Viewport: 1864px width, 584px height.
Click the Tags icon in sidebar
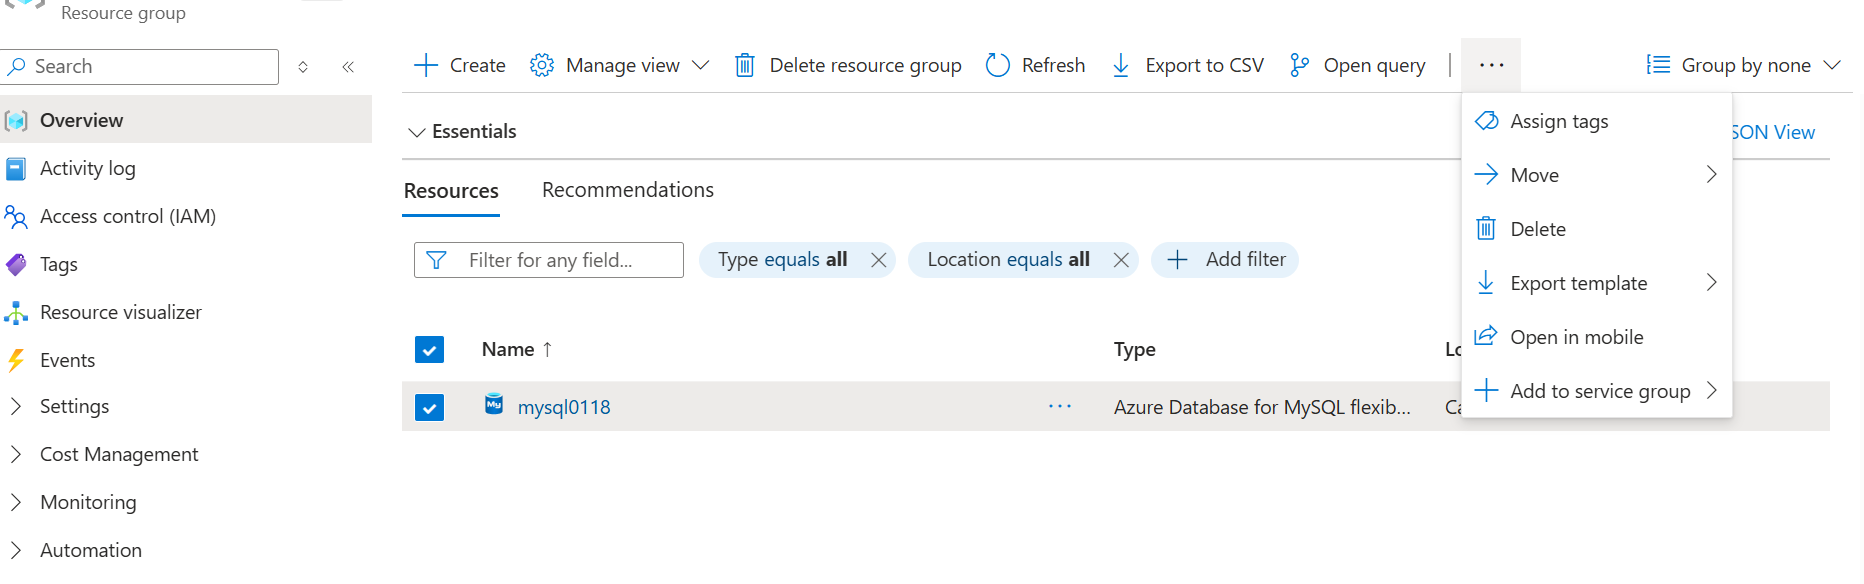coord(17,264)
